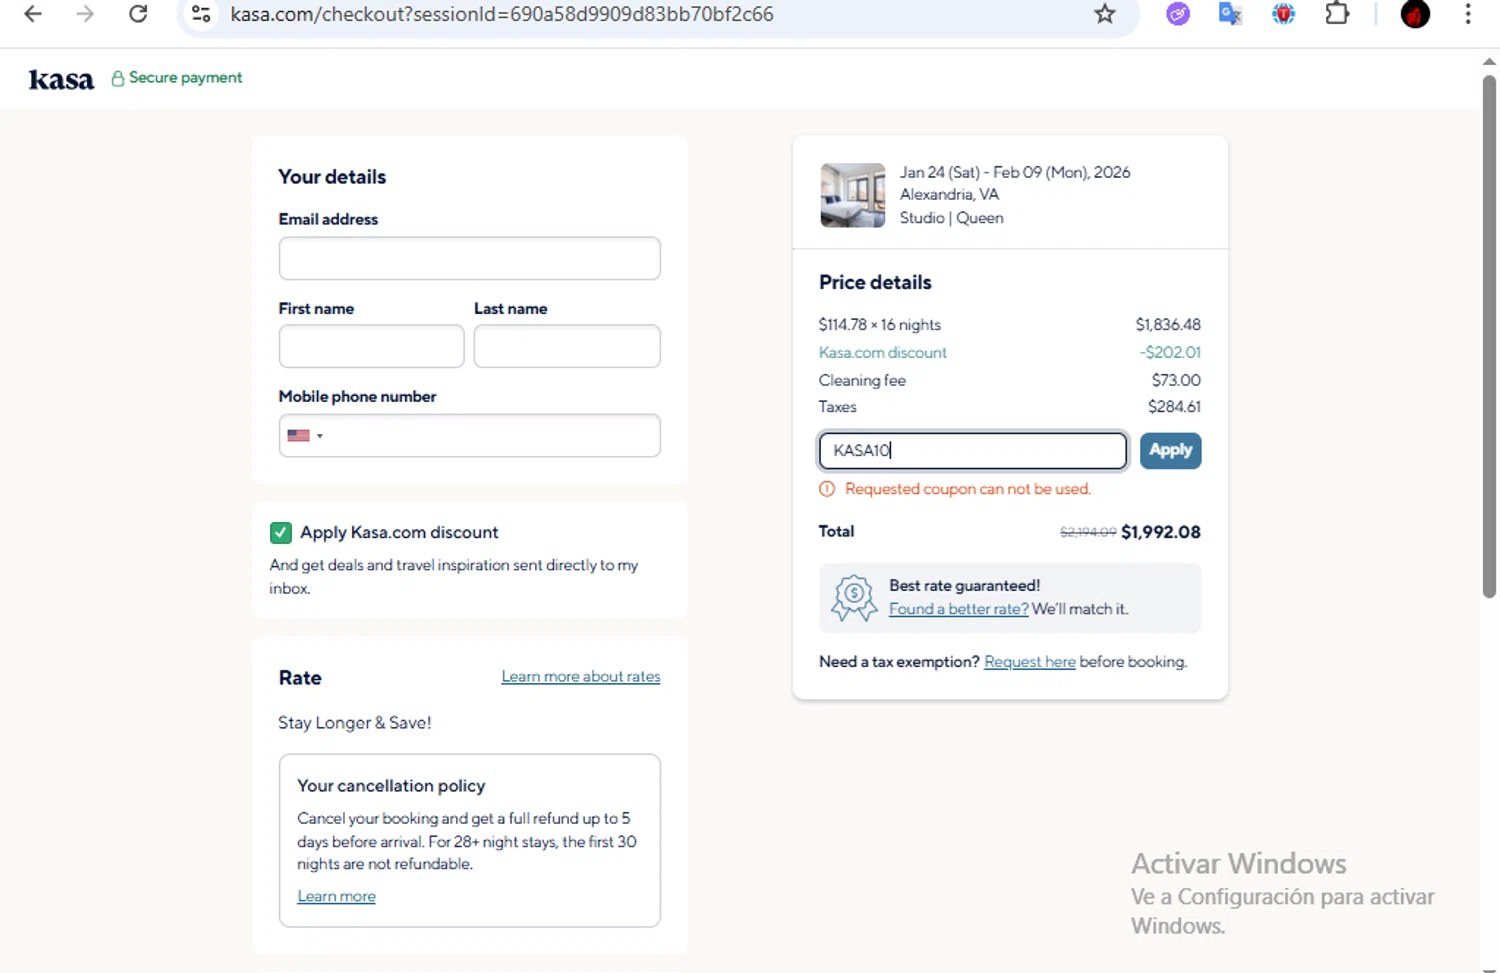This screenshot has width=1500, height=973.
Task: Click the coupon error warning icon
Action: pos(827,489)
